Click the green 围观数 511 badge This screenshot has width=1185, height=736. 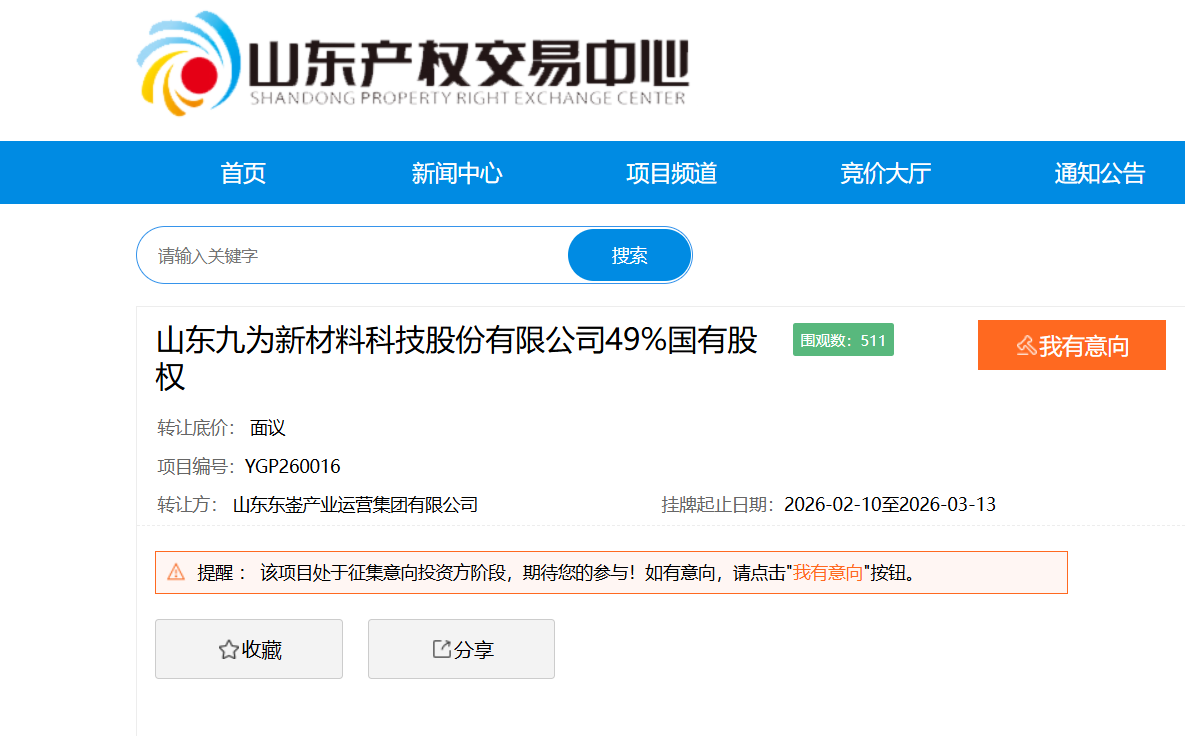843,340
